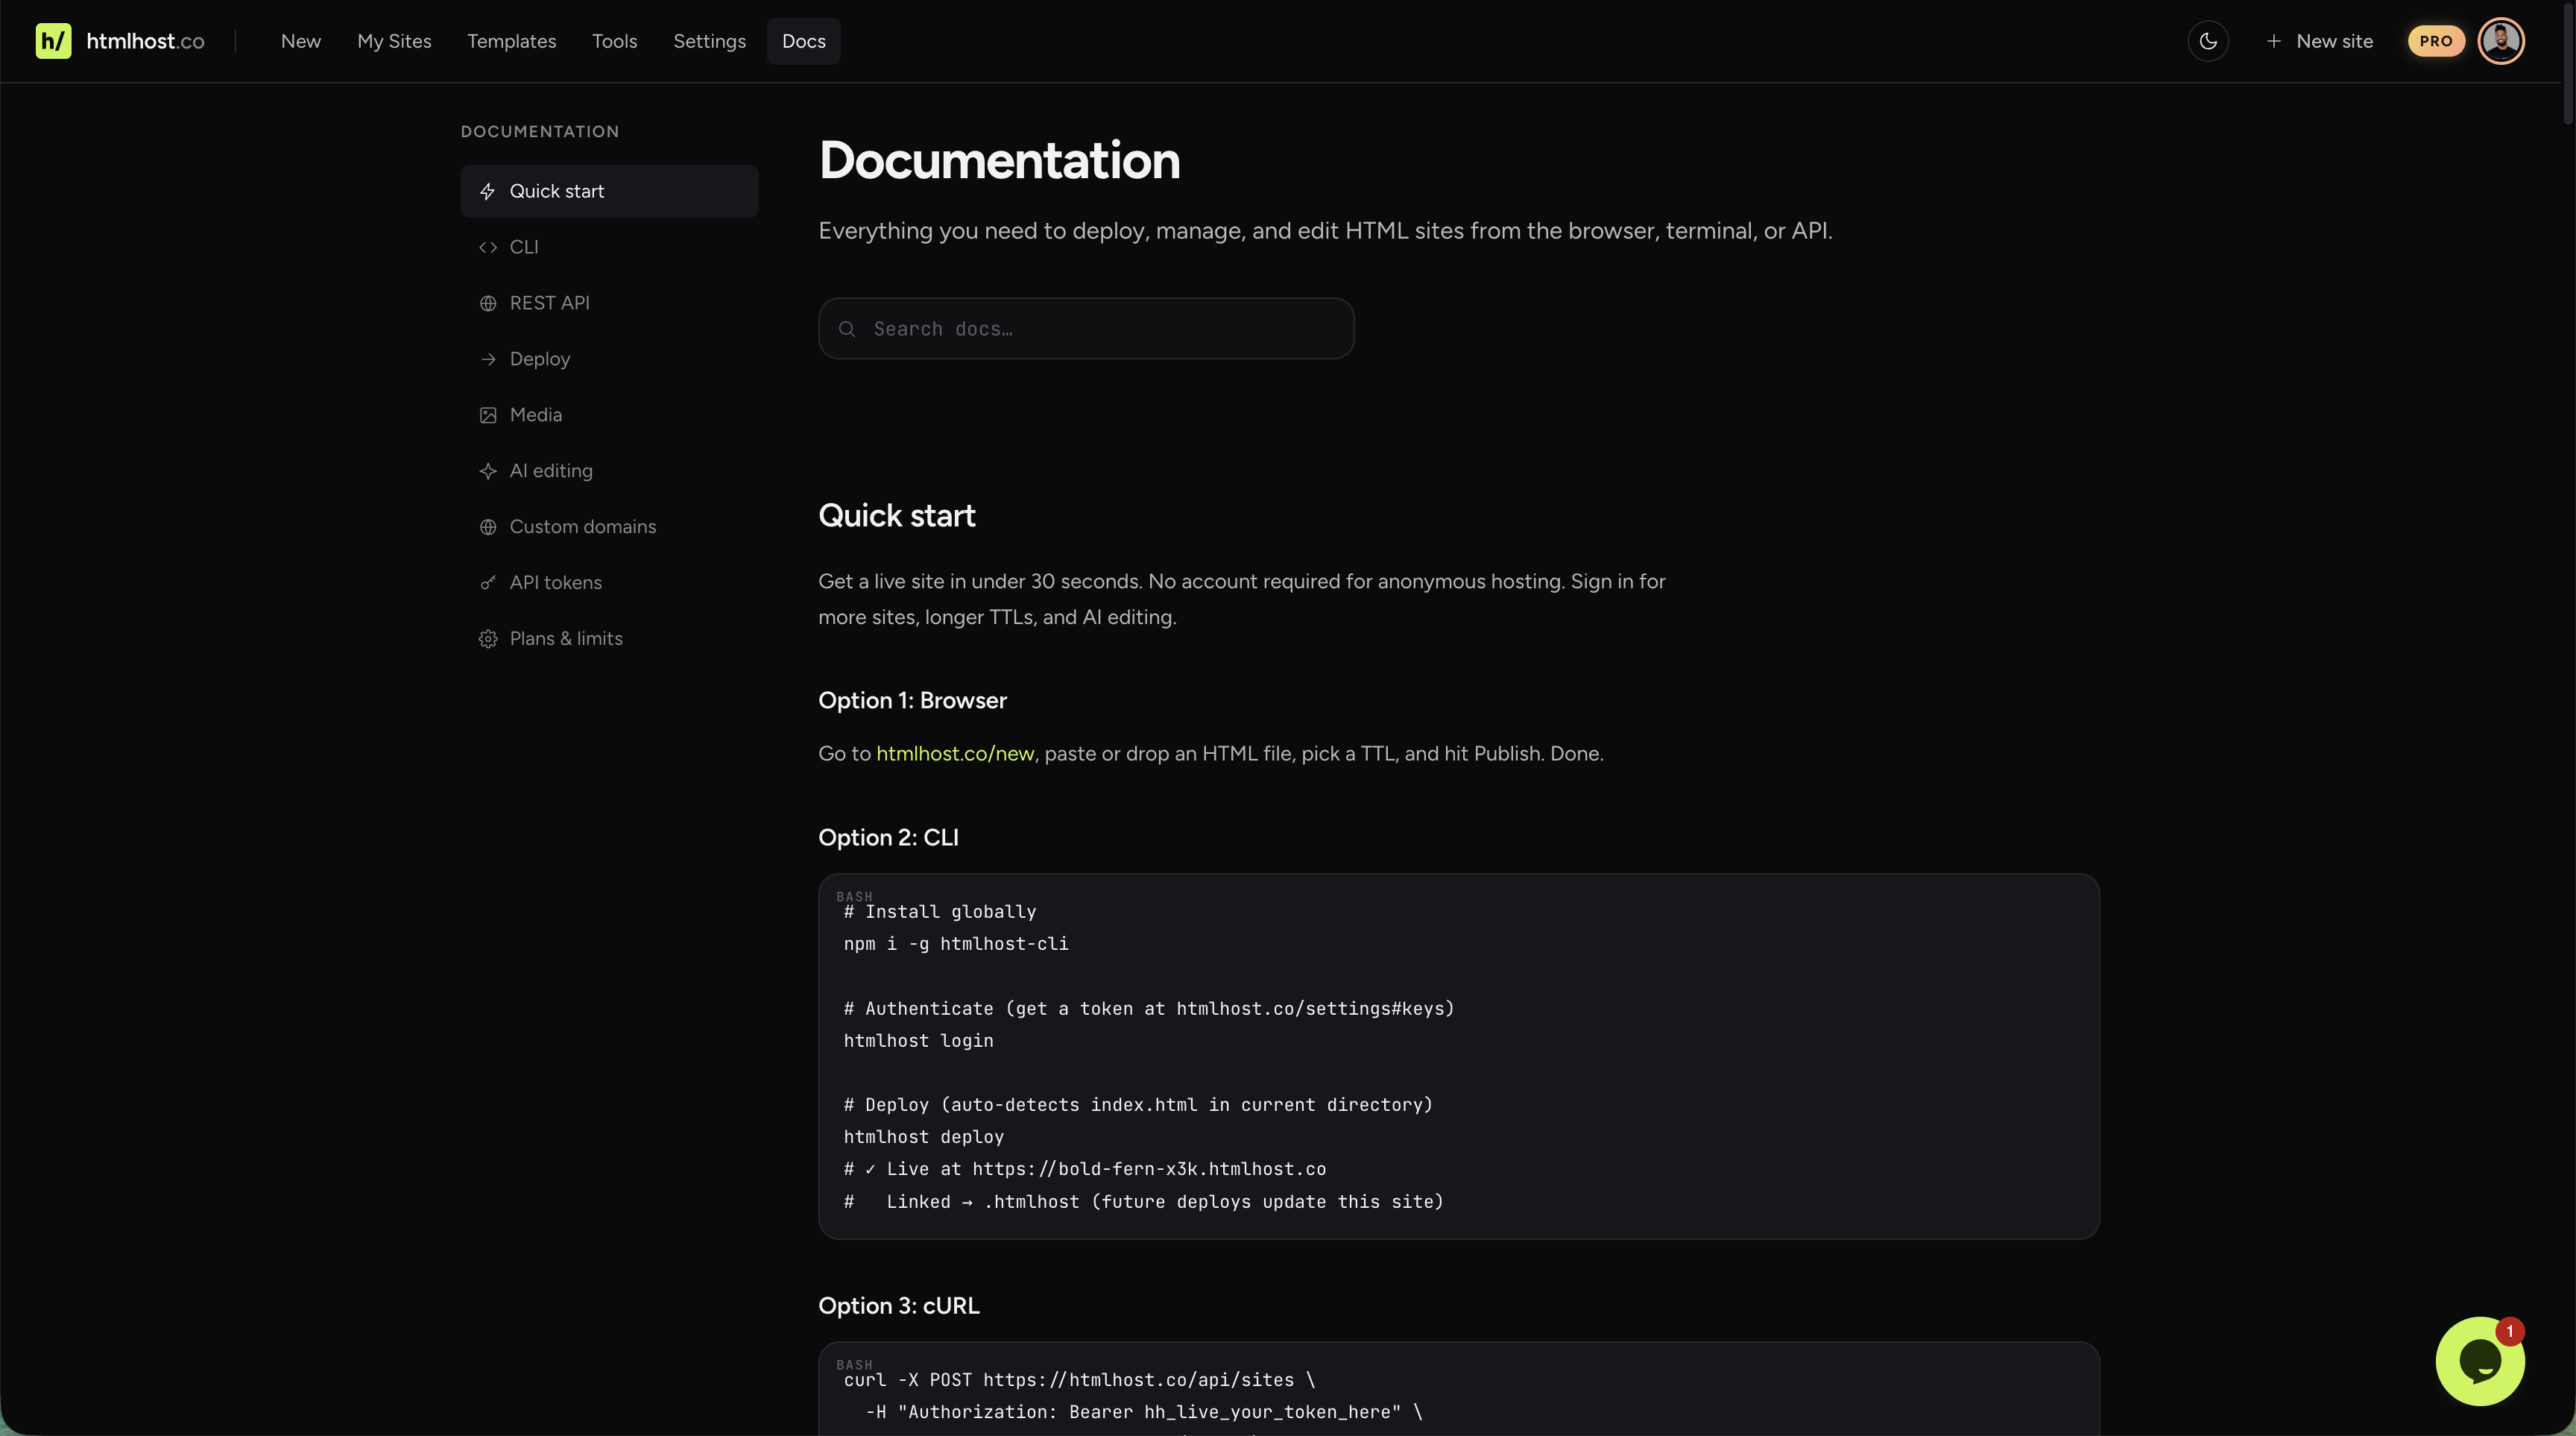
Task: Open the New nav tab
Action: click(301, 41)
